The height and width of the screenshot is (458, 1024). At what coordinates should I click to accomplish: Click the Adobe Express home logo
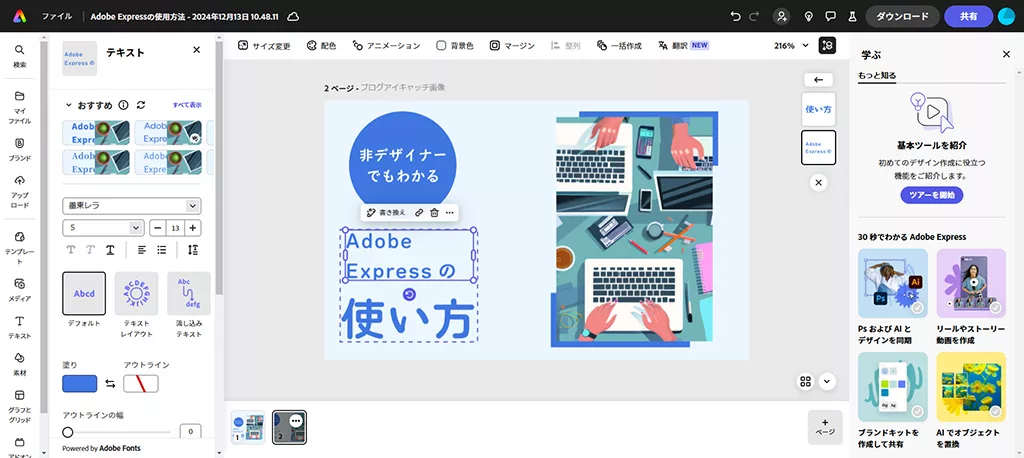20,16
